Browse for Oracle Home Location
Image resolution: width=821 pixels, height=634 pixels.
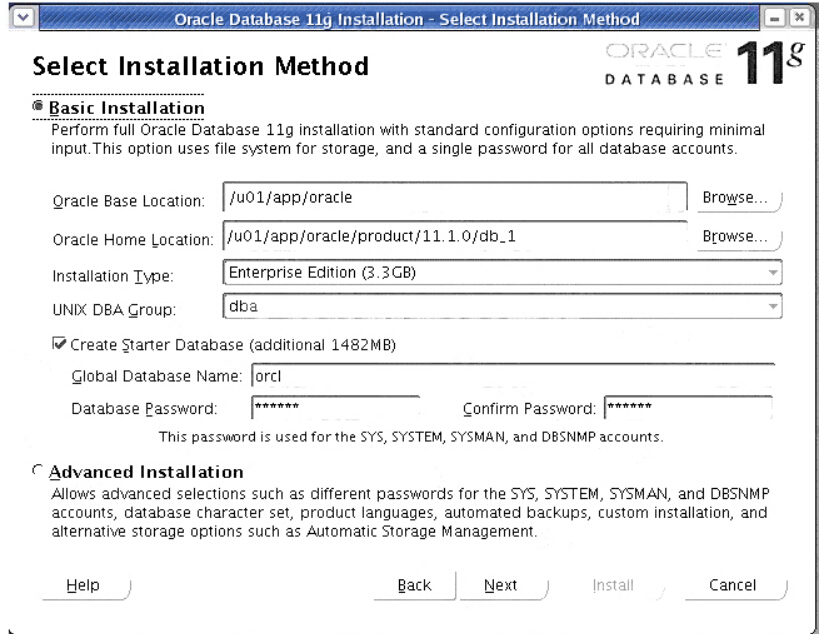pos(739,237)
